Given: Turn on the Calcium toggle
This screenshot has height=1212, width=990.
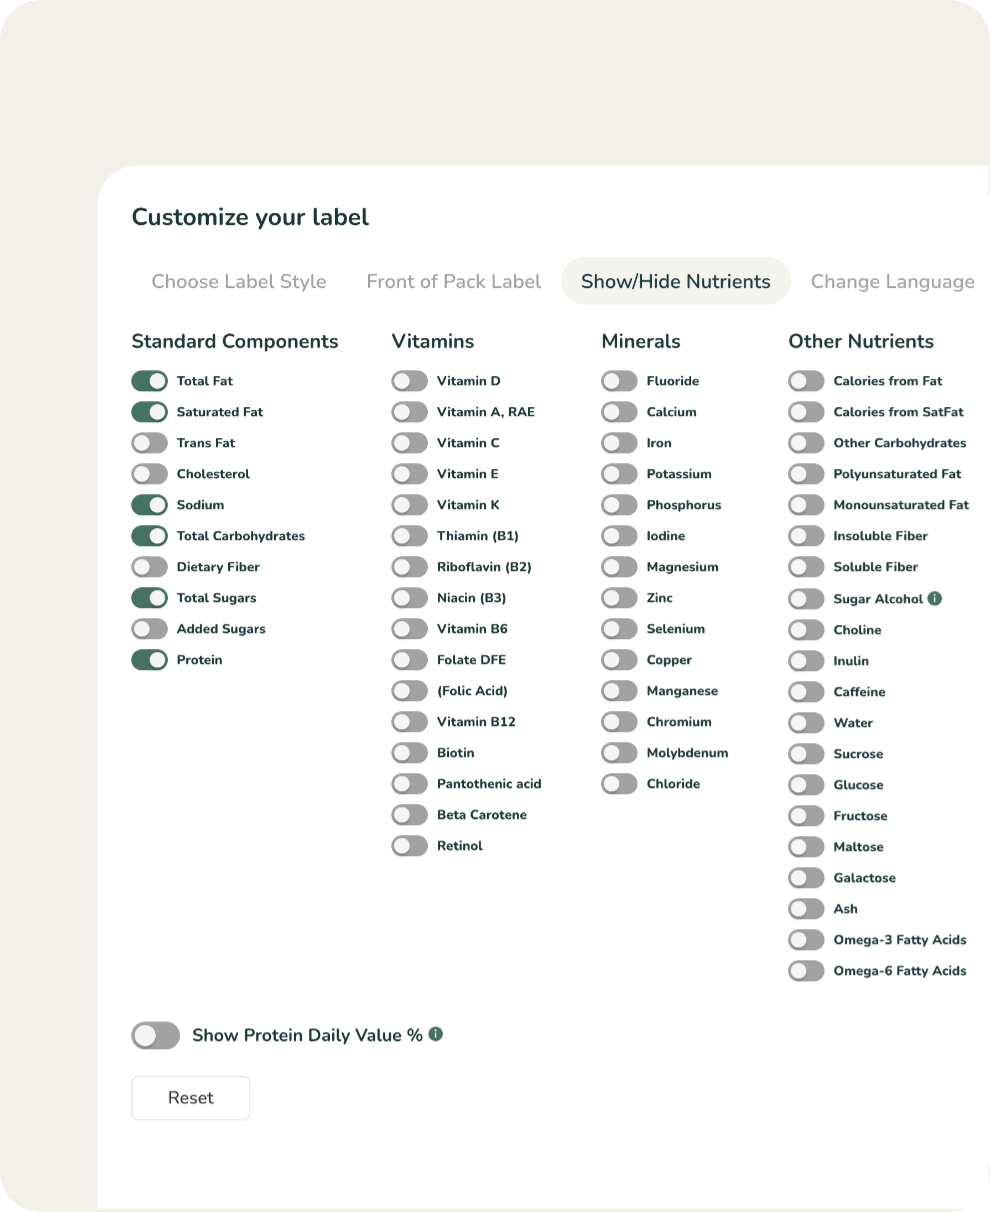Looking at the screenshot, I should coord(619,412).
